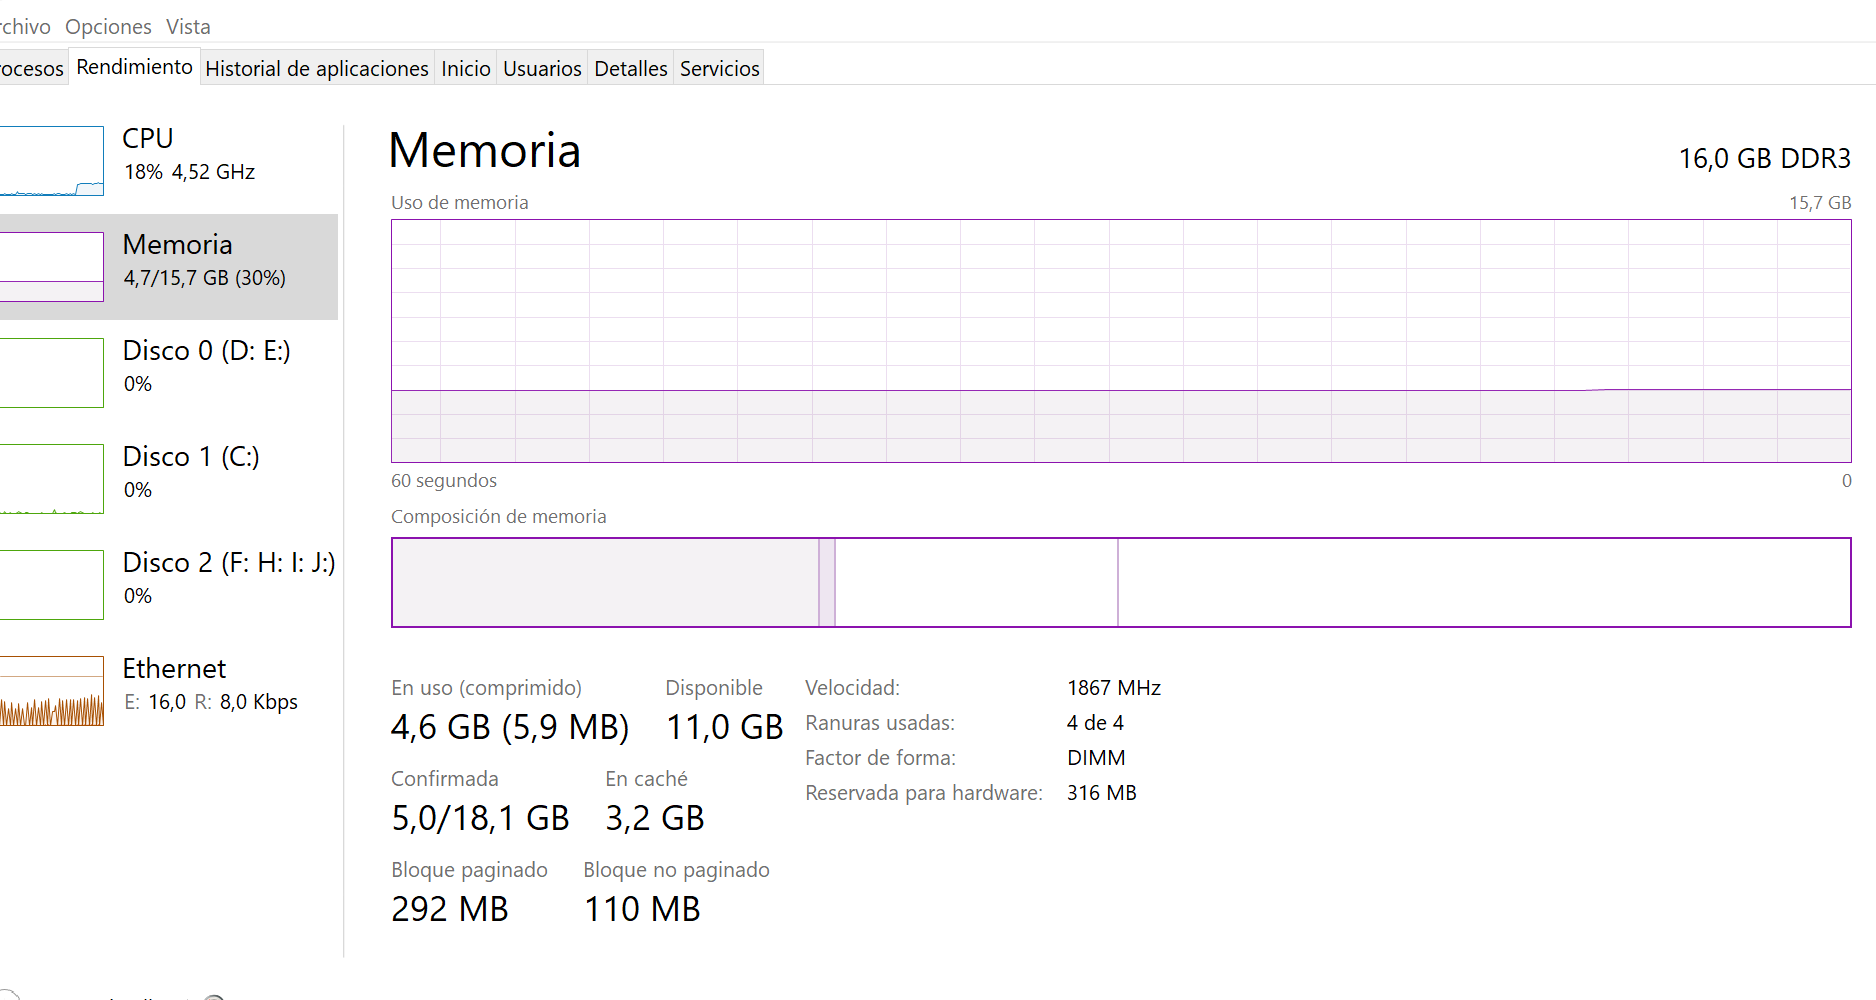Click the in-use segment of the memory composition bar

pos(604,583)
